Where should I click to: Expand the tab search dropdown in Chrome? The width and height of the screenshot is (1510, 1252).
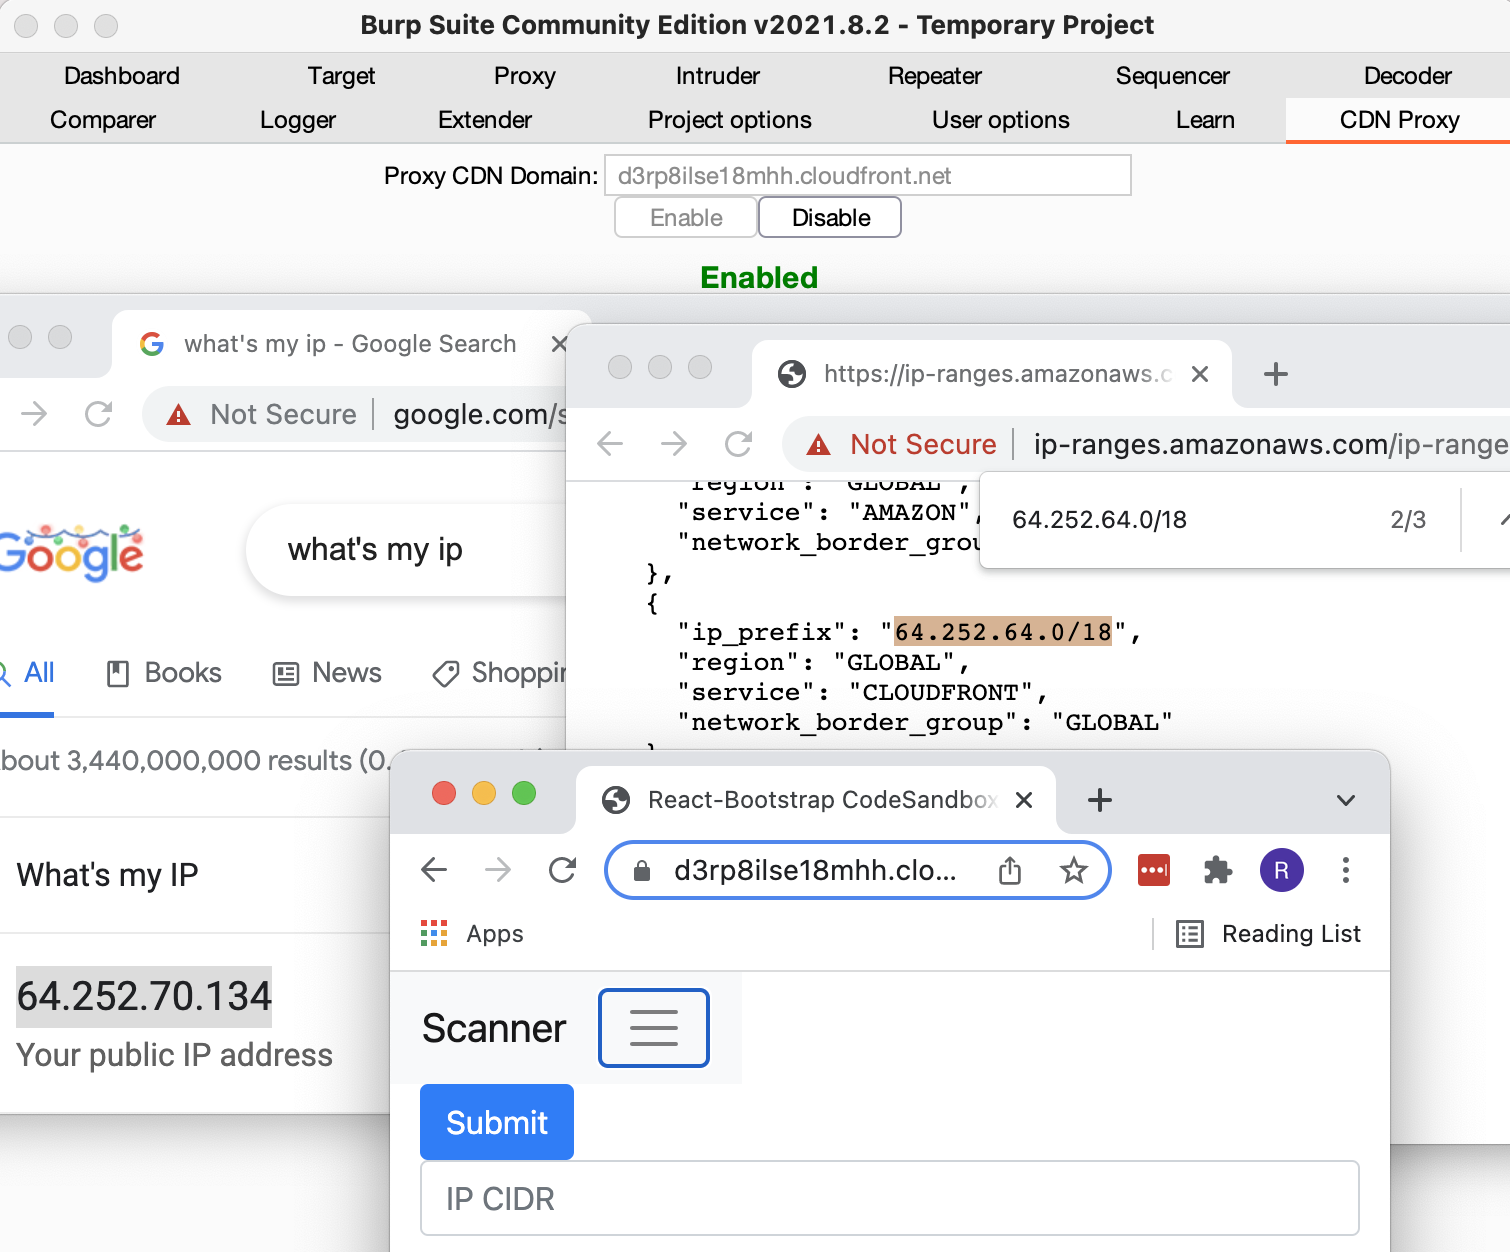(1346, 800)
